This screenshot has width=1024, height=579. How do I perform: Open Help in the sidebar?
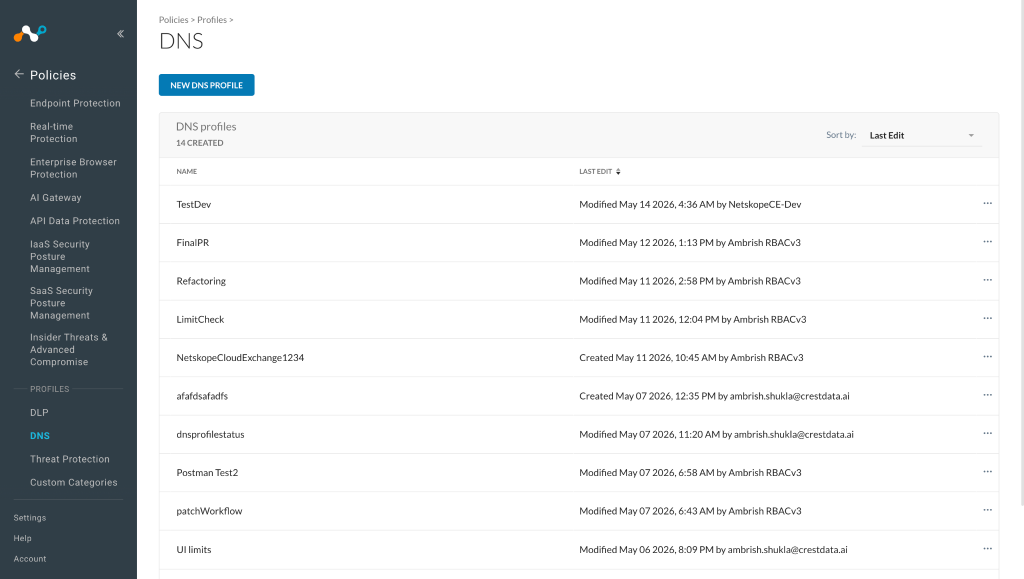pyautogui.click(x=22, y=538)
